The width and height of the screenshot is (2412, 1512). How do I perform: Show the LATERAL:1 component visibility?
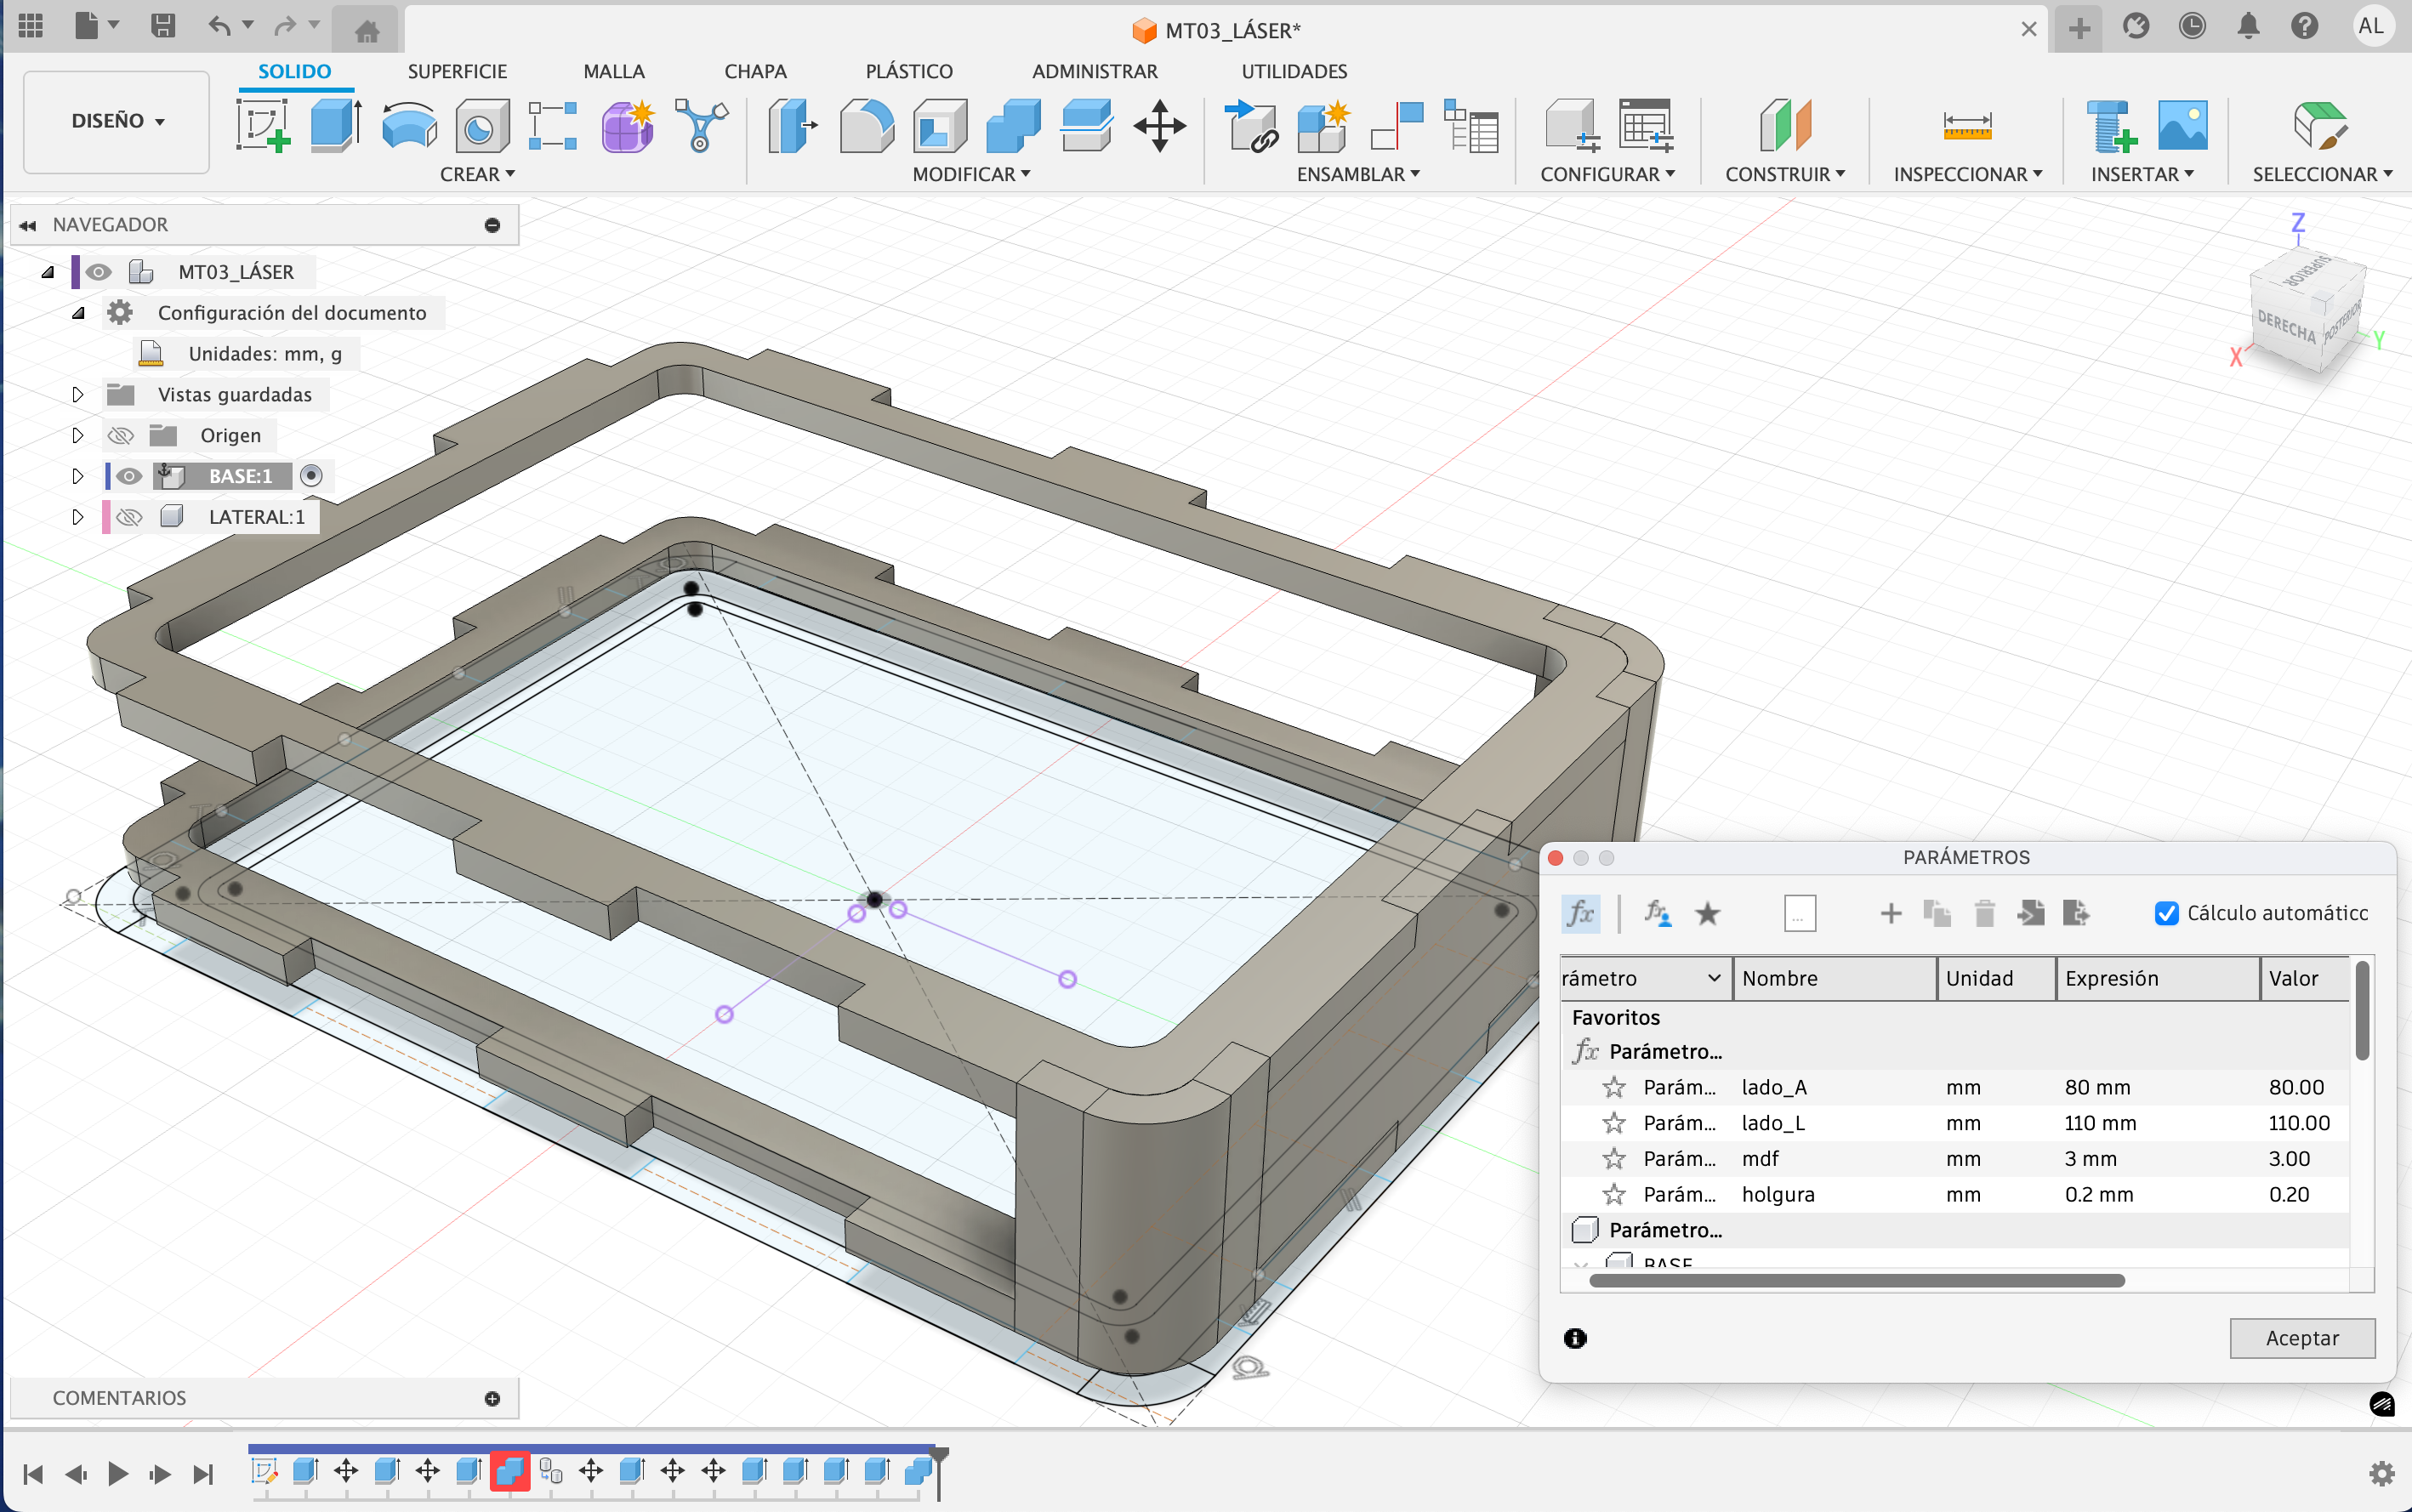(x=129, y=517)
